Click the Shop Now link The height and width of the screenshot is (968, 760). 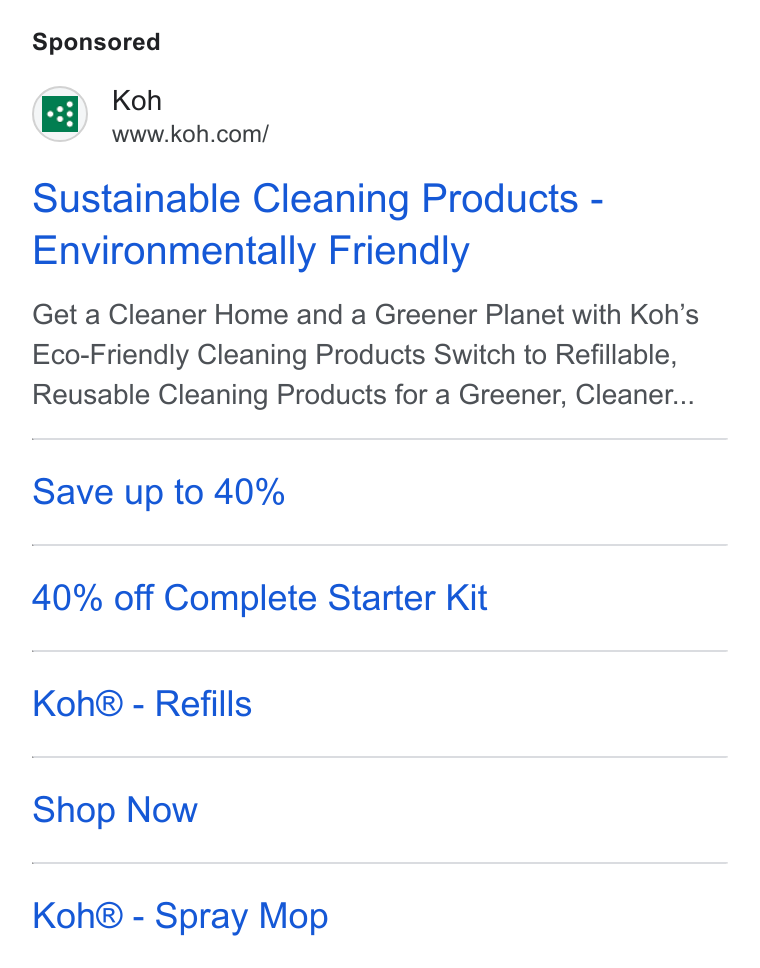(x=115, y=809)
